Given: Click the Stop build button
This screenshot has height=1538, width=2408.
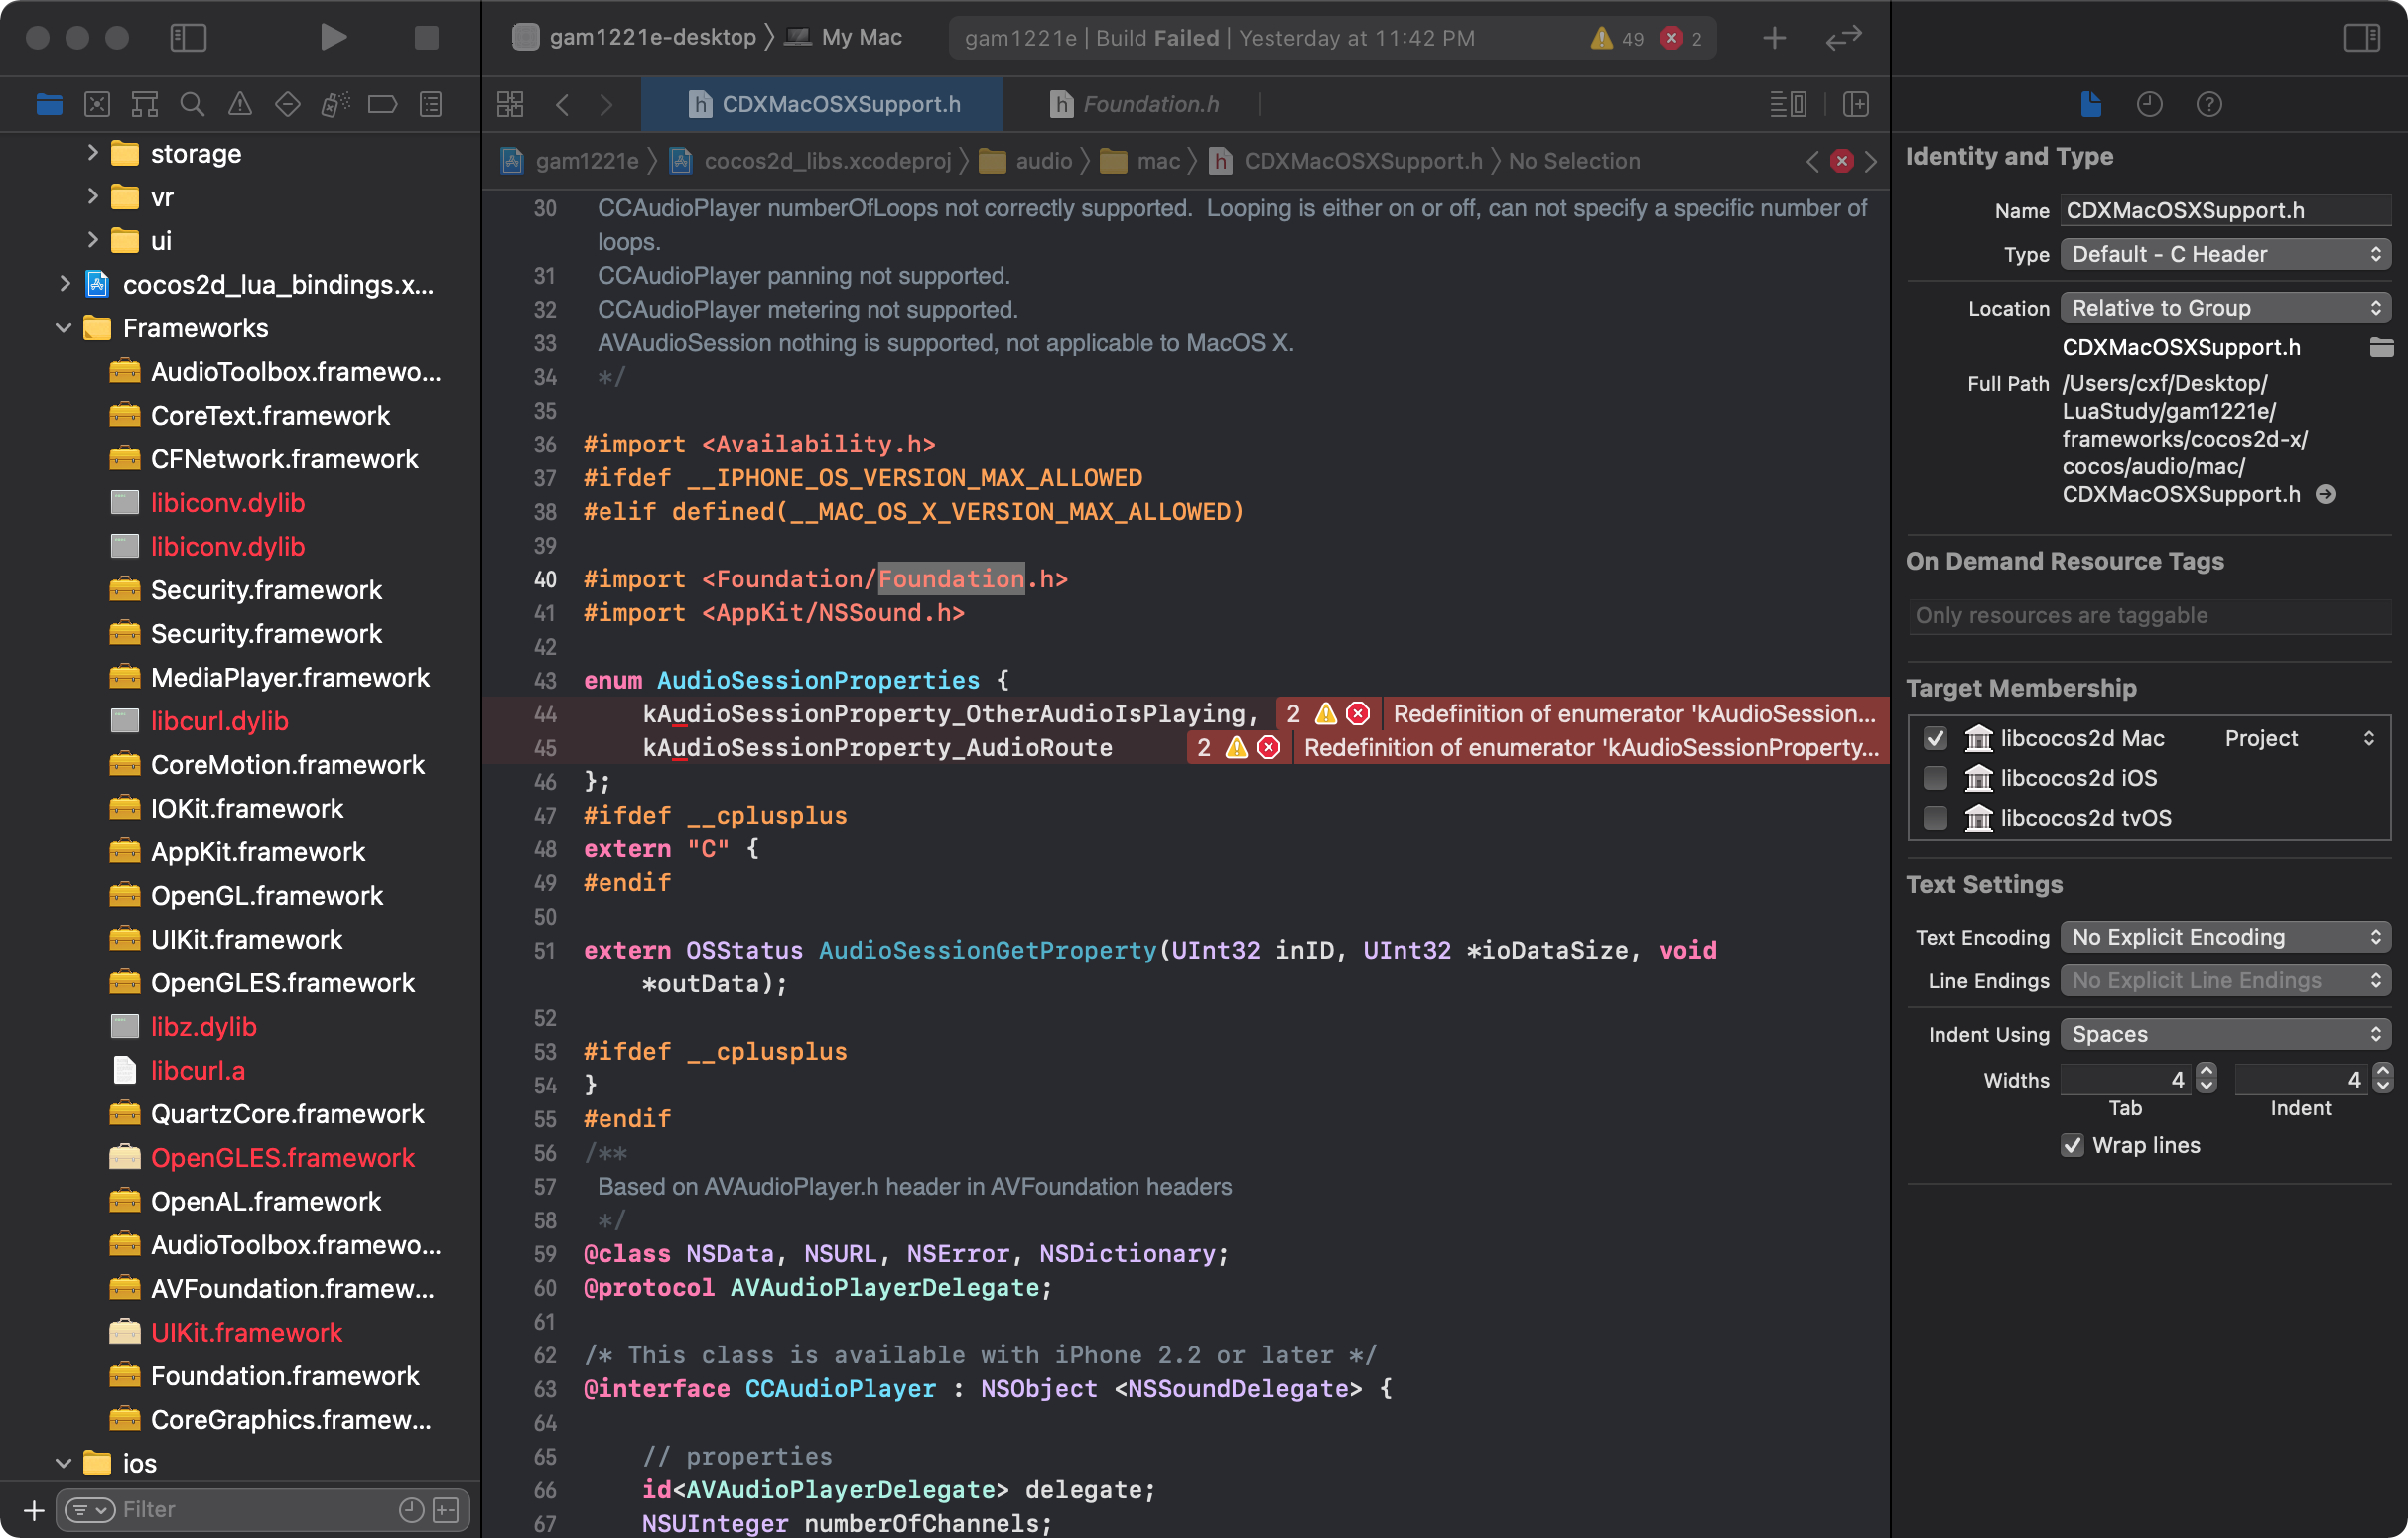Looking at the screenshot, I should [426, 38].
